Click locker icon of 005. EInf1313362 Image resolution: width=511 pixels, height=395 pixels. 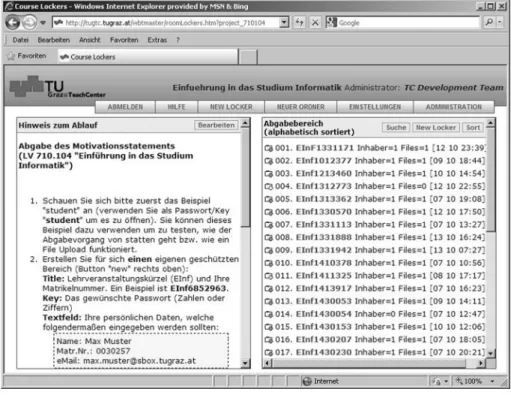[x=269, y=199]
